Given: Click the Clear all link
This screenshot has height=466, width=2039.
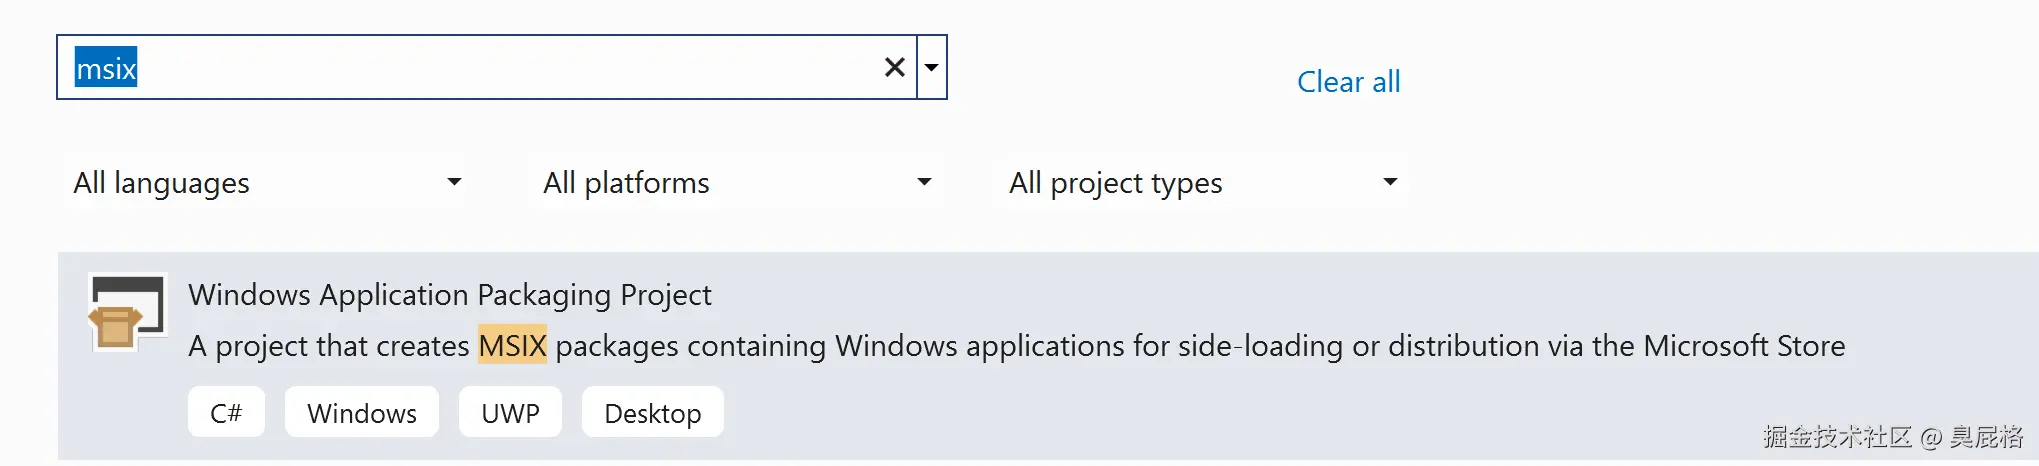Looking at the screenshot, I should tap(1348, 82).
